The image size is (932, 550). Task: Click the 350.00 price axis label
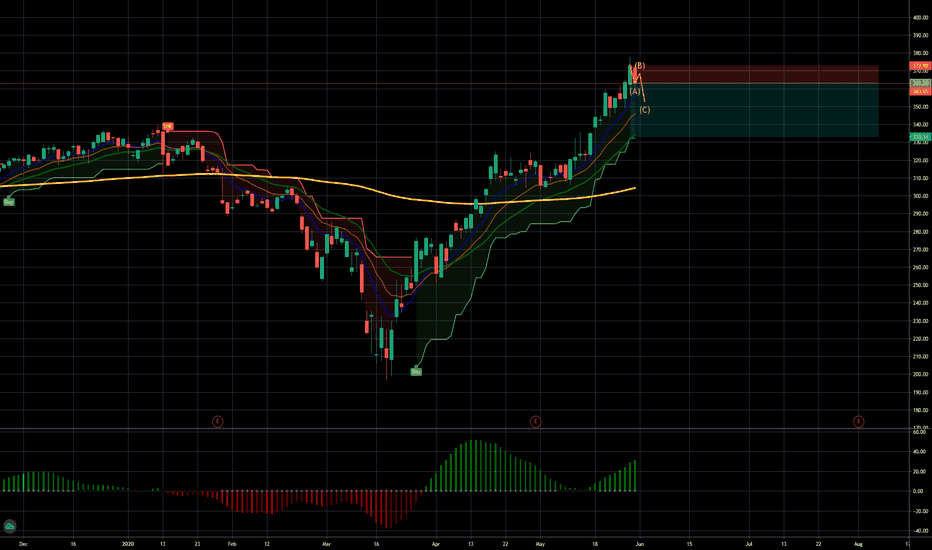click(920, 107)
